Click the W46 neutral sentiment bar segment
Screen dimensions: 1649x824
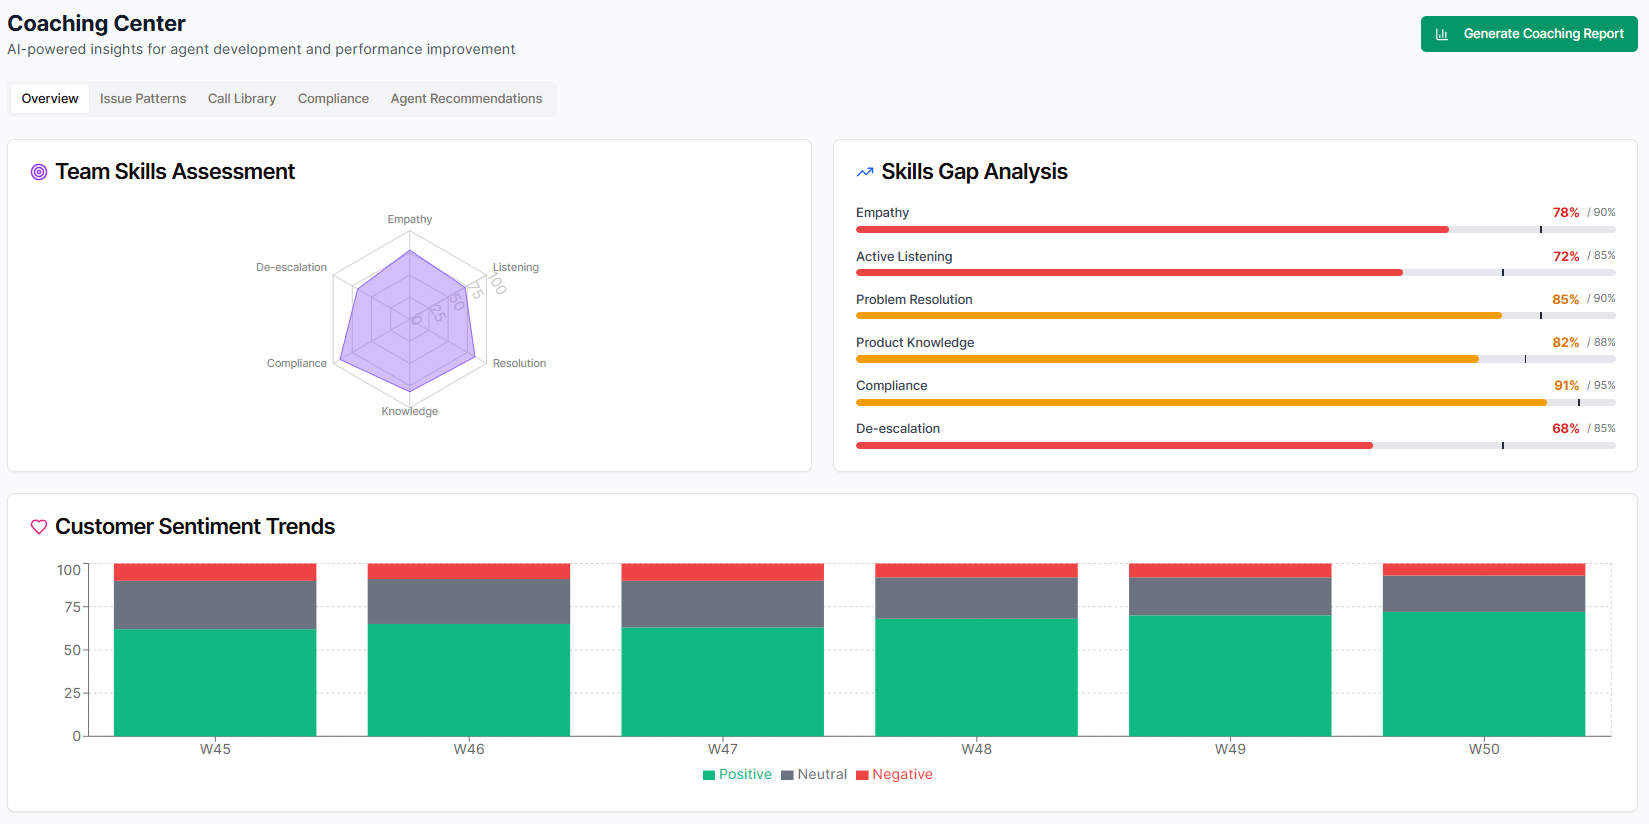469,602
